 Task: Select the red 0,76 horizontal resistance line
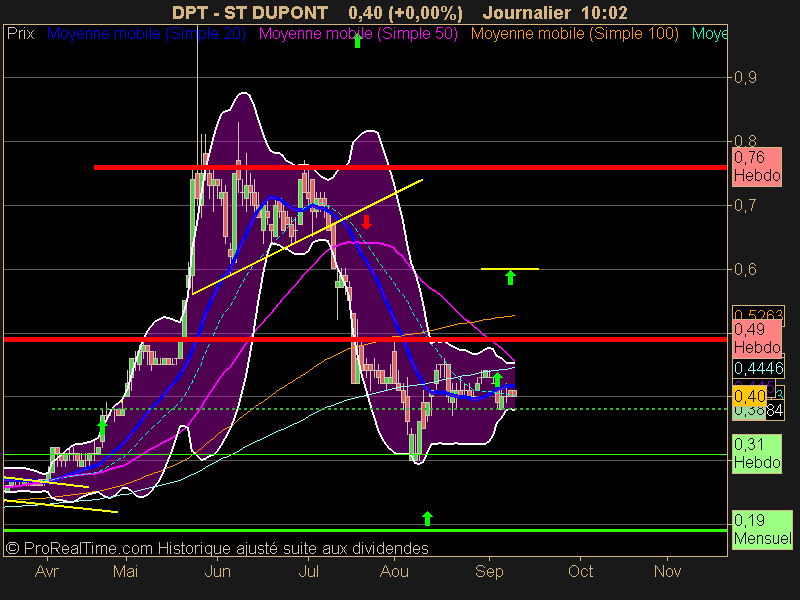coord(410,167)
